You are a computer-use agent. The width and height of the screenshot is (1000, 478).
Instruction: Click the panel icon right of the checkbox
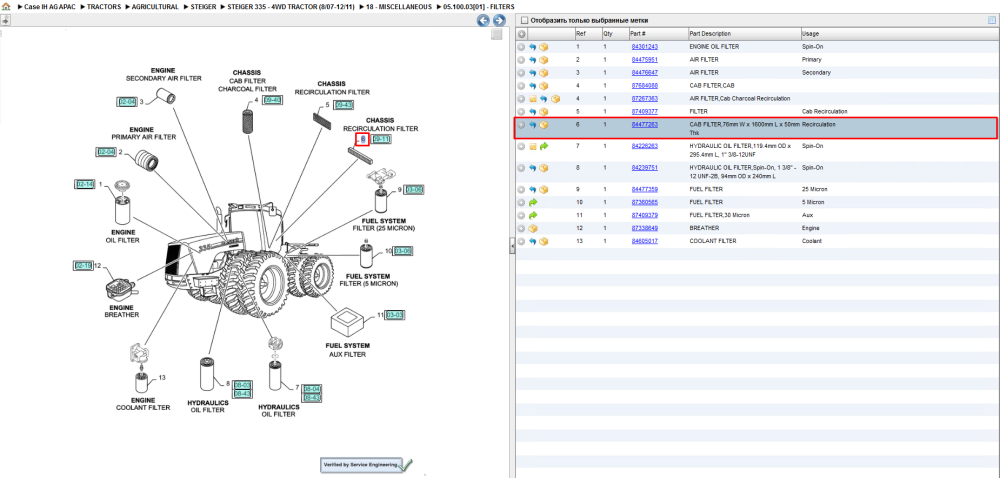[x=992, y=20]
